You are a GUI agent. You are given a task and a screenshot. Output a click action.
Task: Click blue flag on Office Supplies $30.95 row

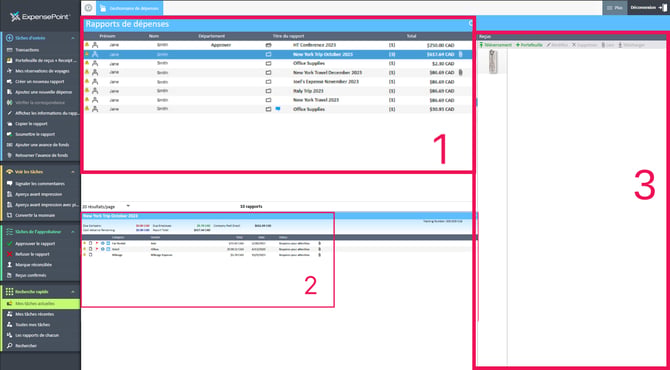[278, 109]
